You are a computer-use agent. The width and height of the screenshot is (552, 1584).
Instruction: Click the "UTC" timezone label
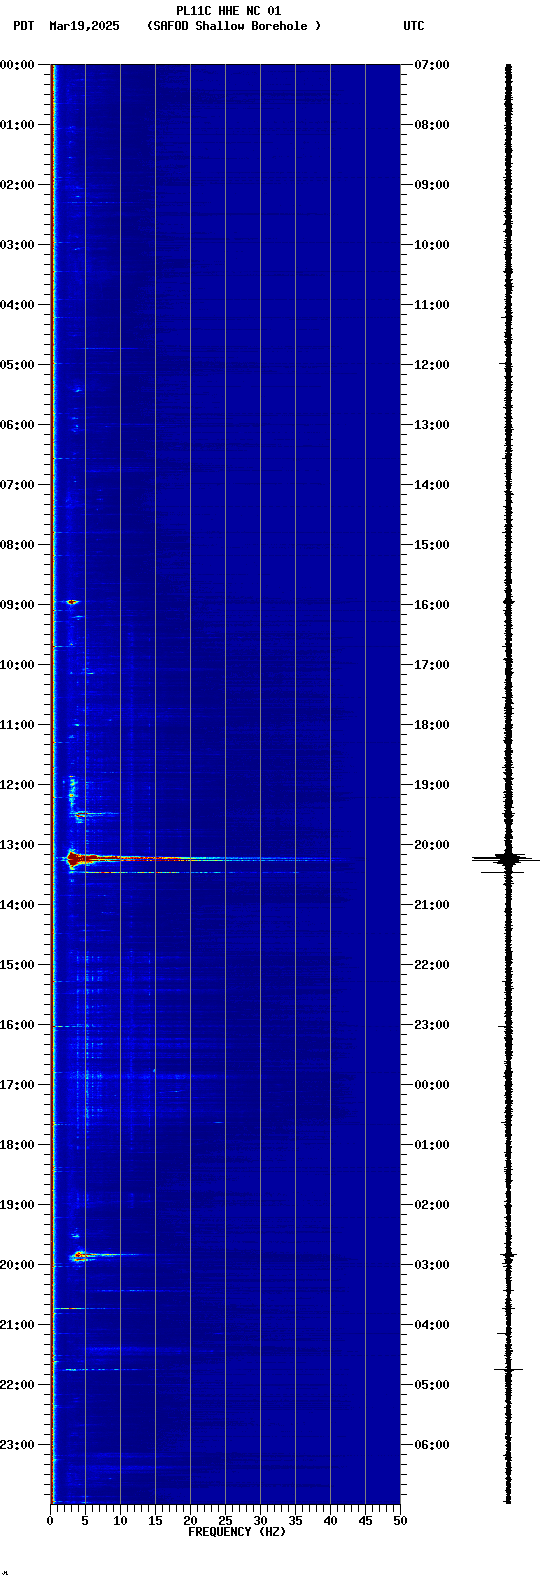point(414,26)
